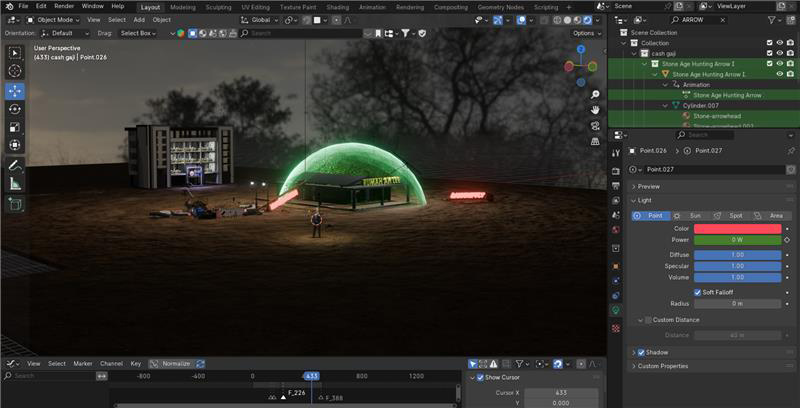Pick the Rotate tool
The height and width of the screenshot is (408, 800).
point(15,109)
